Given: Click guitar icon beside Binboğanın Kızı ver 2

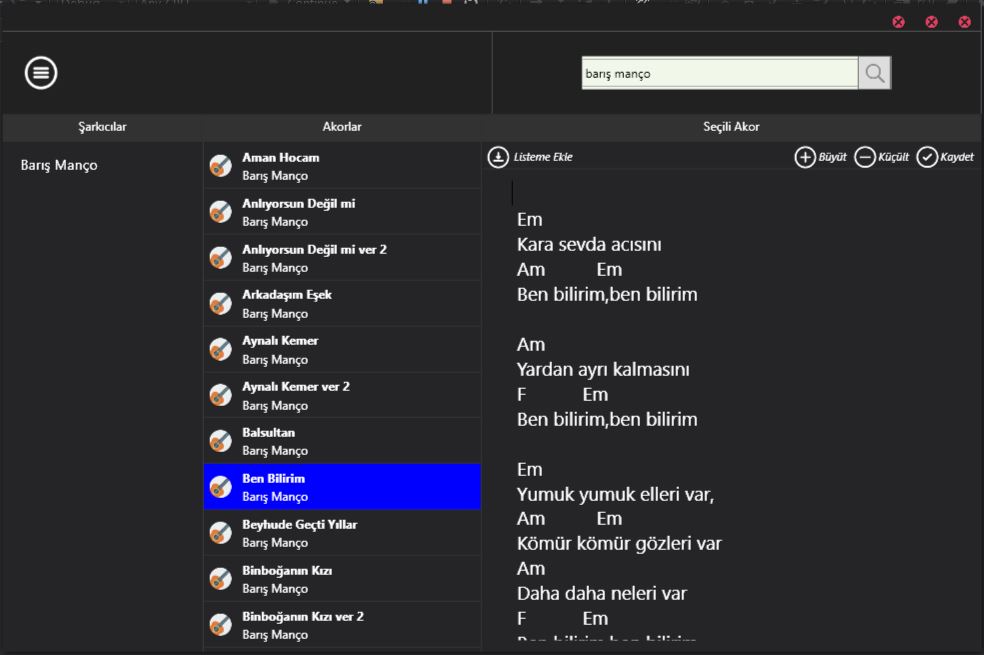Looking at the screenshot, I should pyautogui.click(x=221, y=625).
